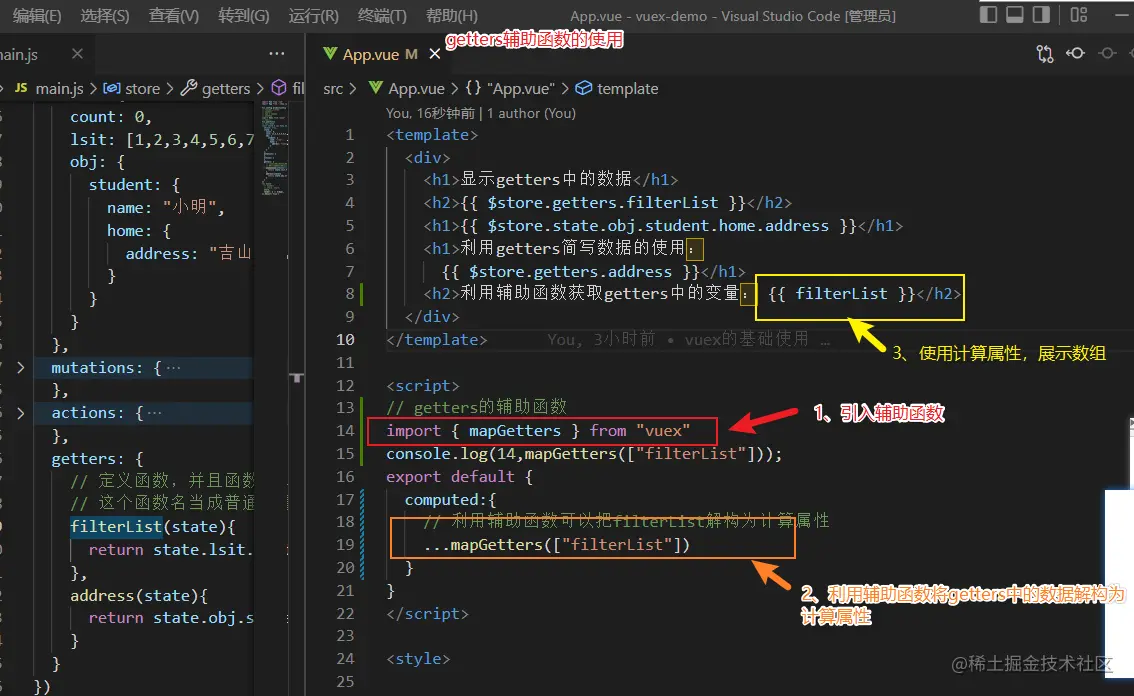
Task: Open the "App.vue" object breadcrumb
Action: 521,88
